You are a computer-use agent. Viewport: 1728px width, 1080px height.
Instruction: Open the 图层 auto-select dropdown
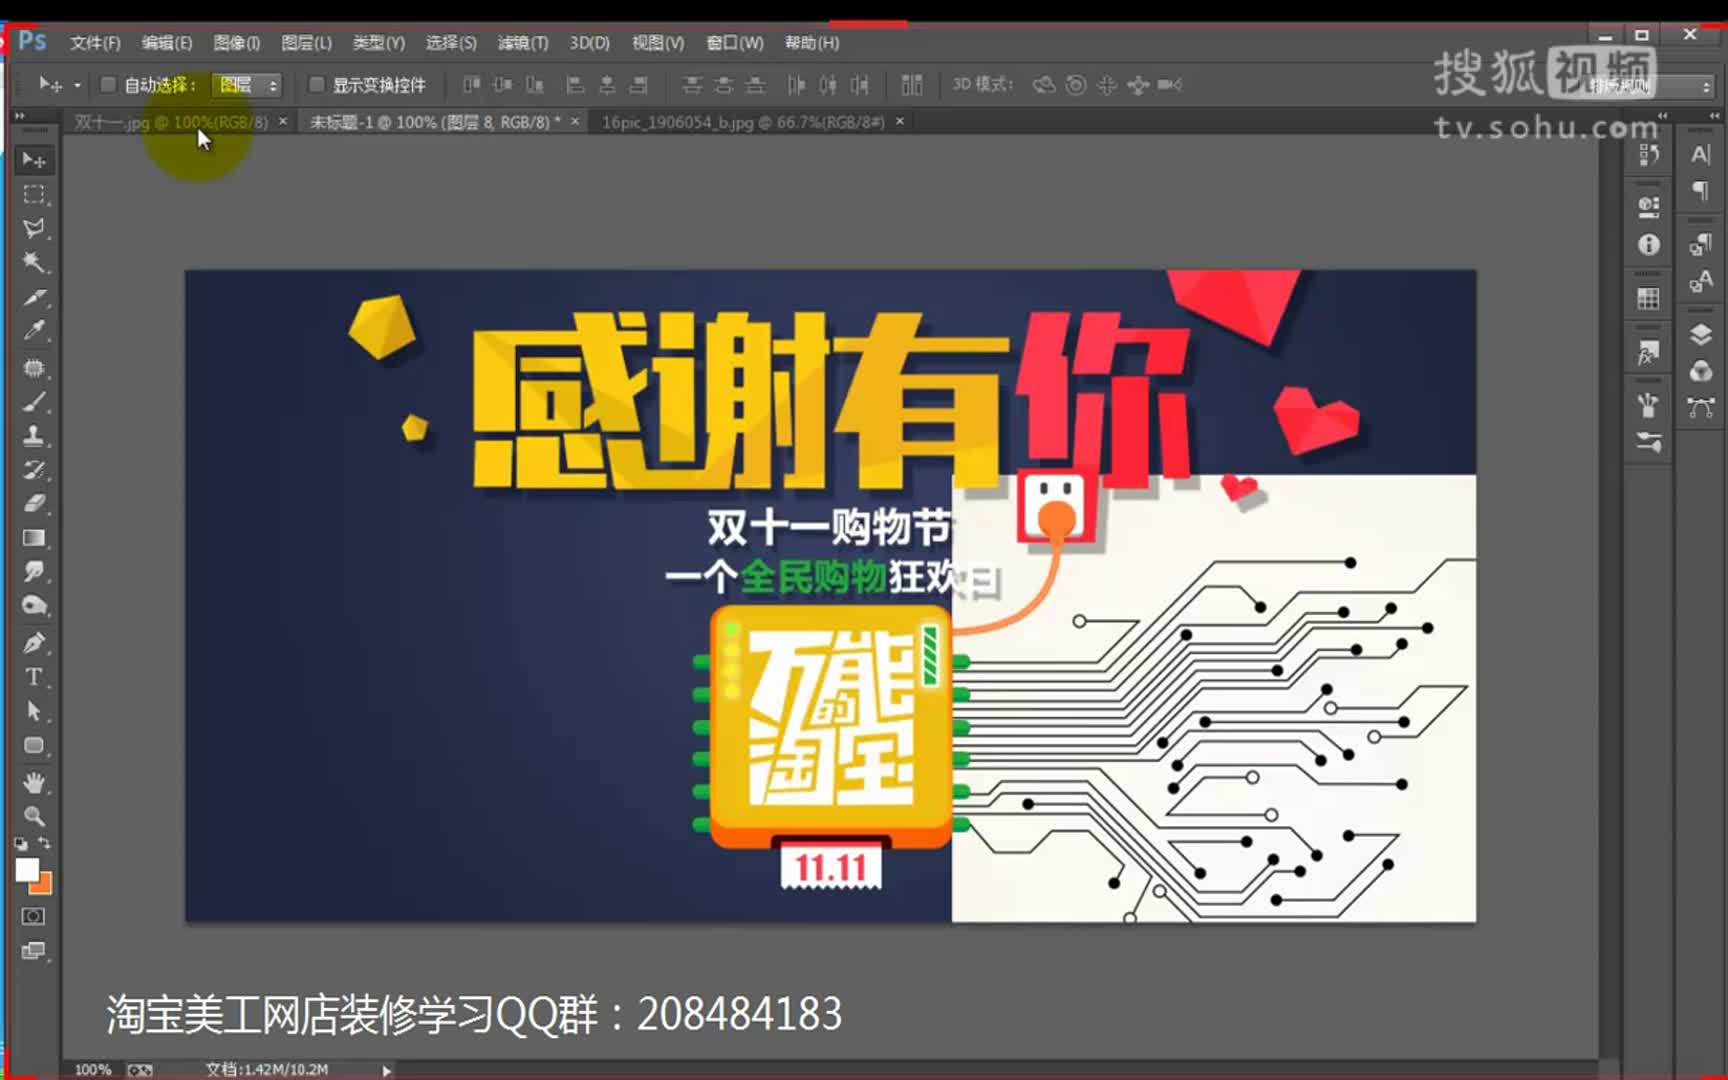(246, 85)
